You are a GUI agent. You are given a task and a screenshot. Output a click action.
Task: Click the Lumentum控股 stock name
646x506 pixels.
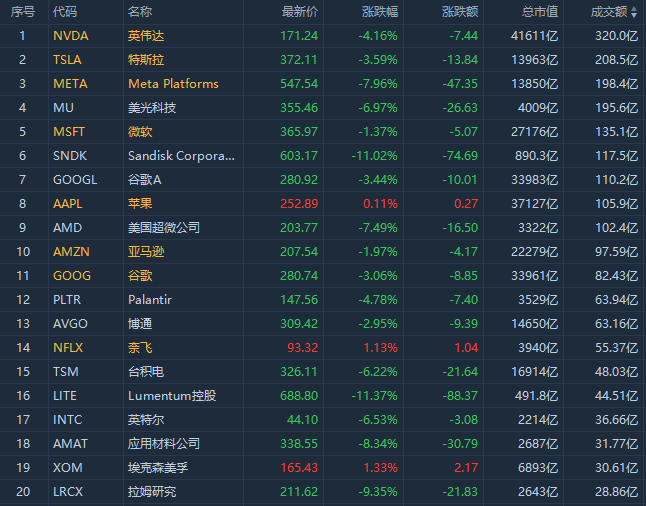tap(171, 395)
